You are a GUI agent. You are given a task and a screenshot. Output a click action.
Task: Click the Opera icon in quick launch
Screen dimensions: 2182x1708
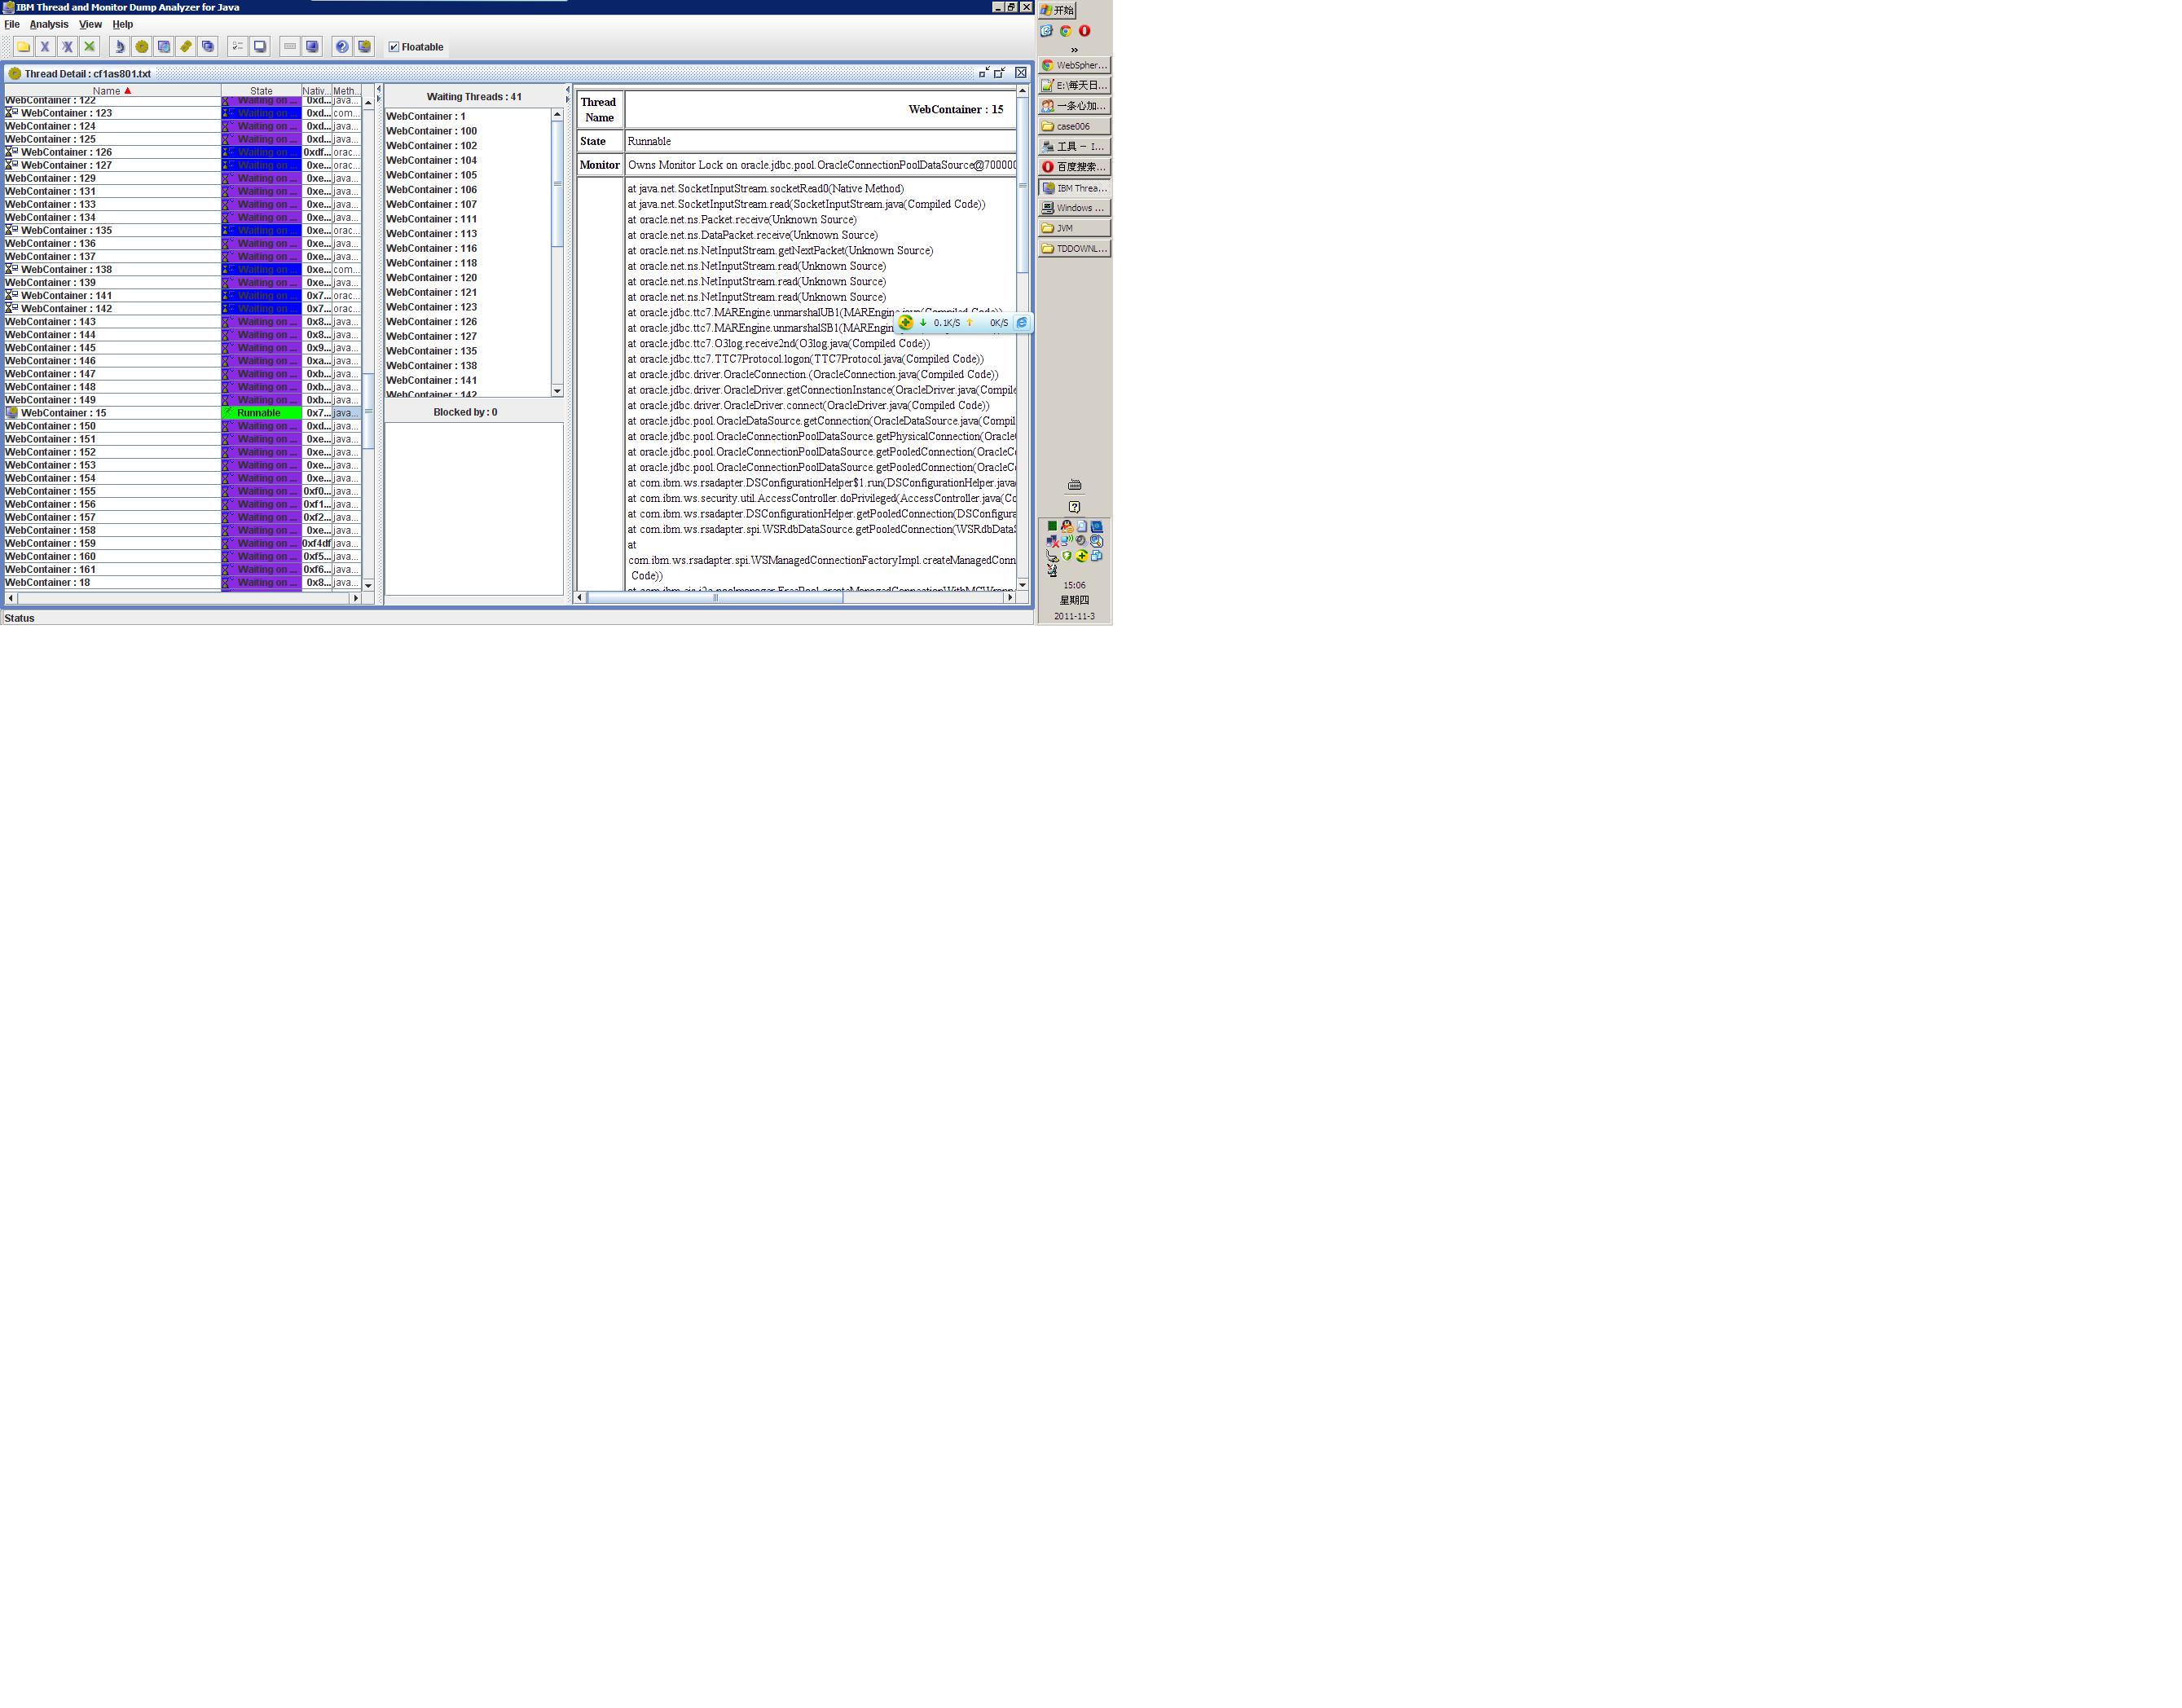[1085, 30]
